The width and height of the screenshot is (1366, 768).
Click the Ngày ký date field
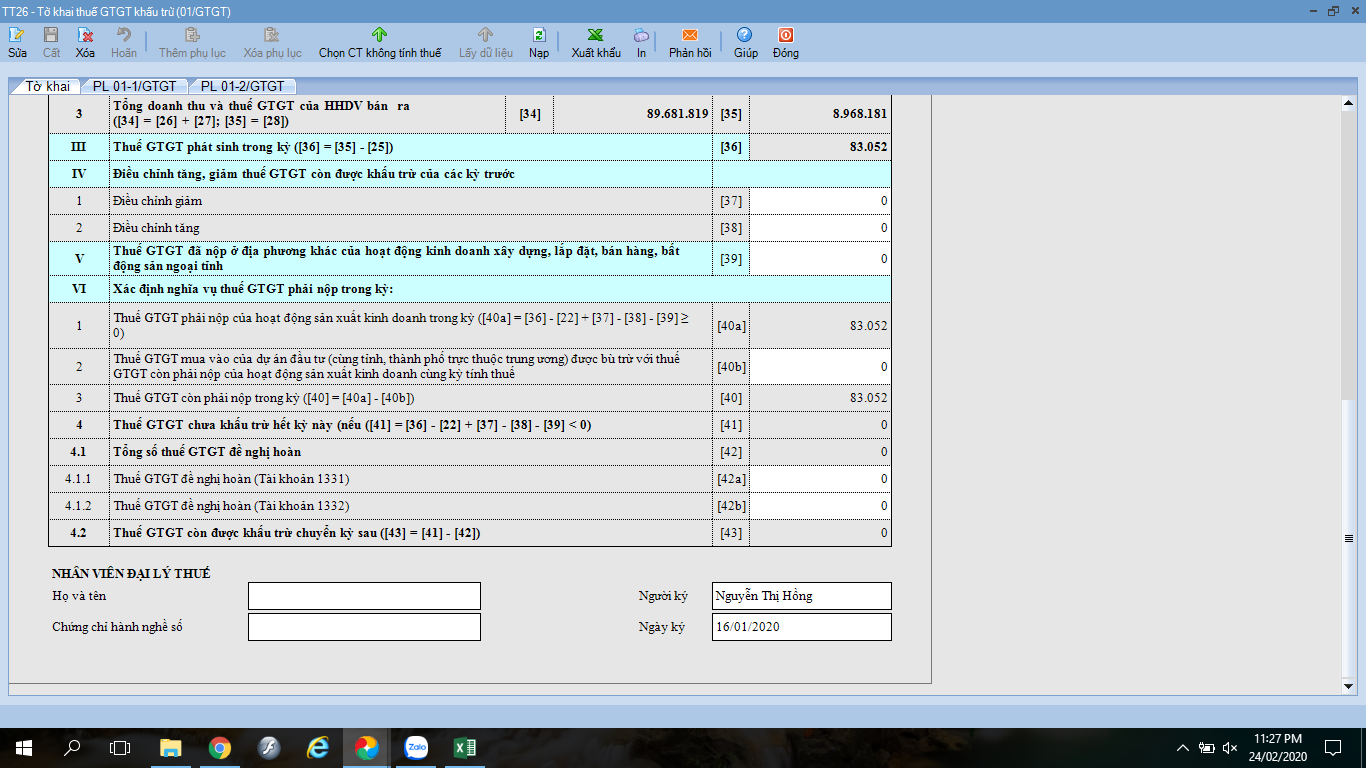point(801,627)
